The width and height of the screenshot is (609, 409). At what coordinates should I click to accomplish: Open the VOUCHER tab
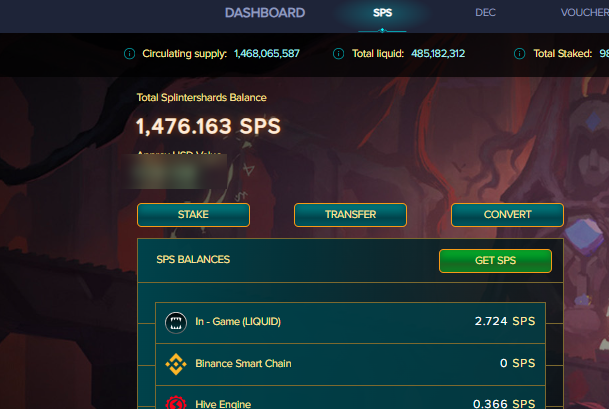point(585,13)
